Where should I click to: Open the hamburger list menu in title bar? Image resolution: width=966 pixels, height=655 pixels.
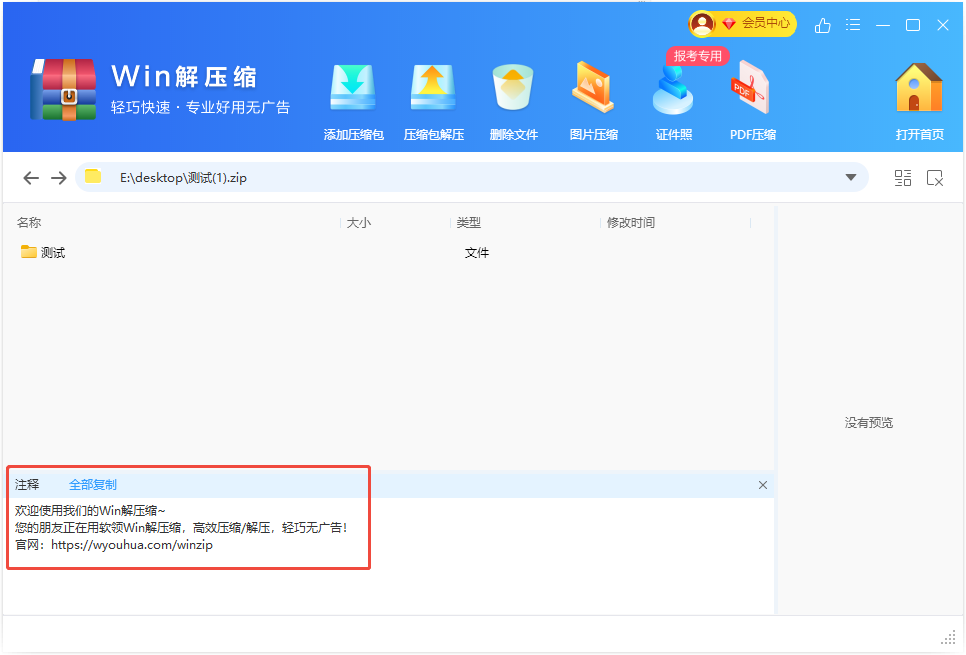[x=853, y=25]
